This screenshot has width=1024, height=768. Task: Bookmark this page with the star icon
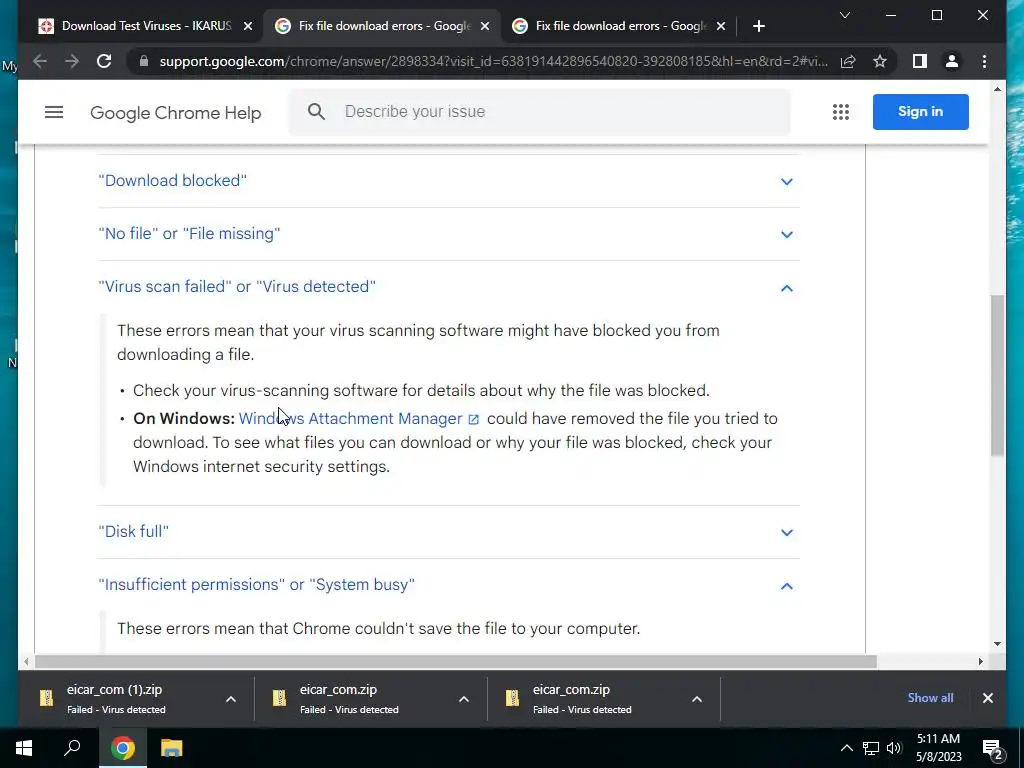point(880,61)
